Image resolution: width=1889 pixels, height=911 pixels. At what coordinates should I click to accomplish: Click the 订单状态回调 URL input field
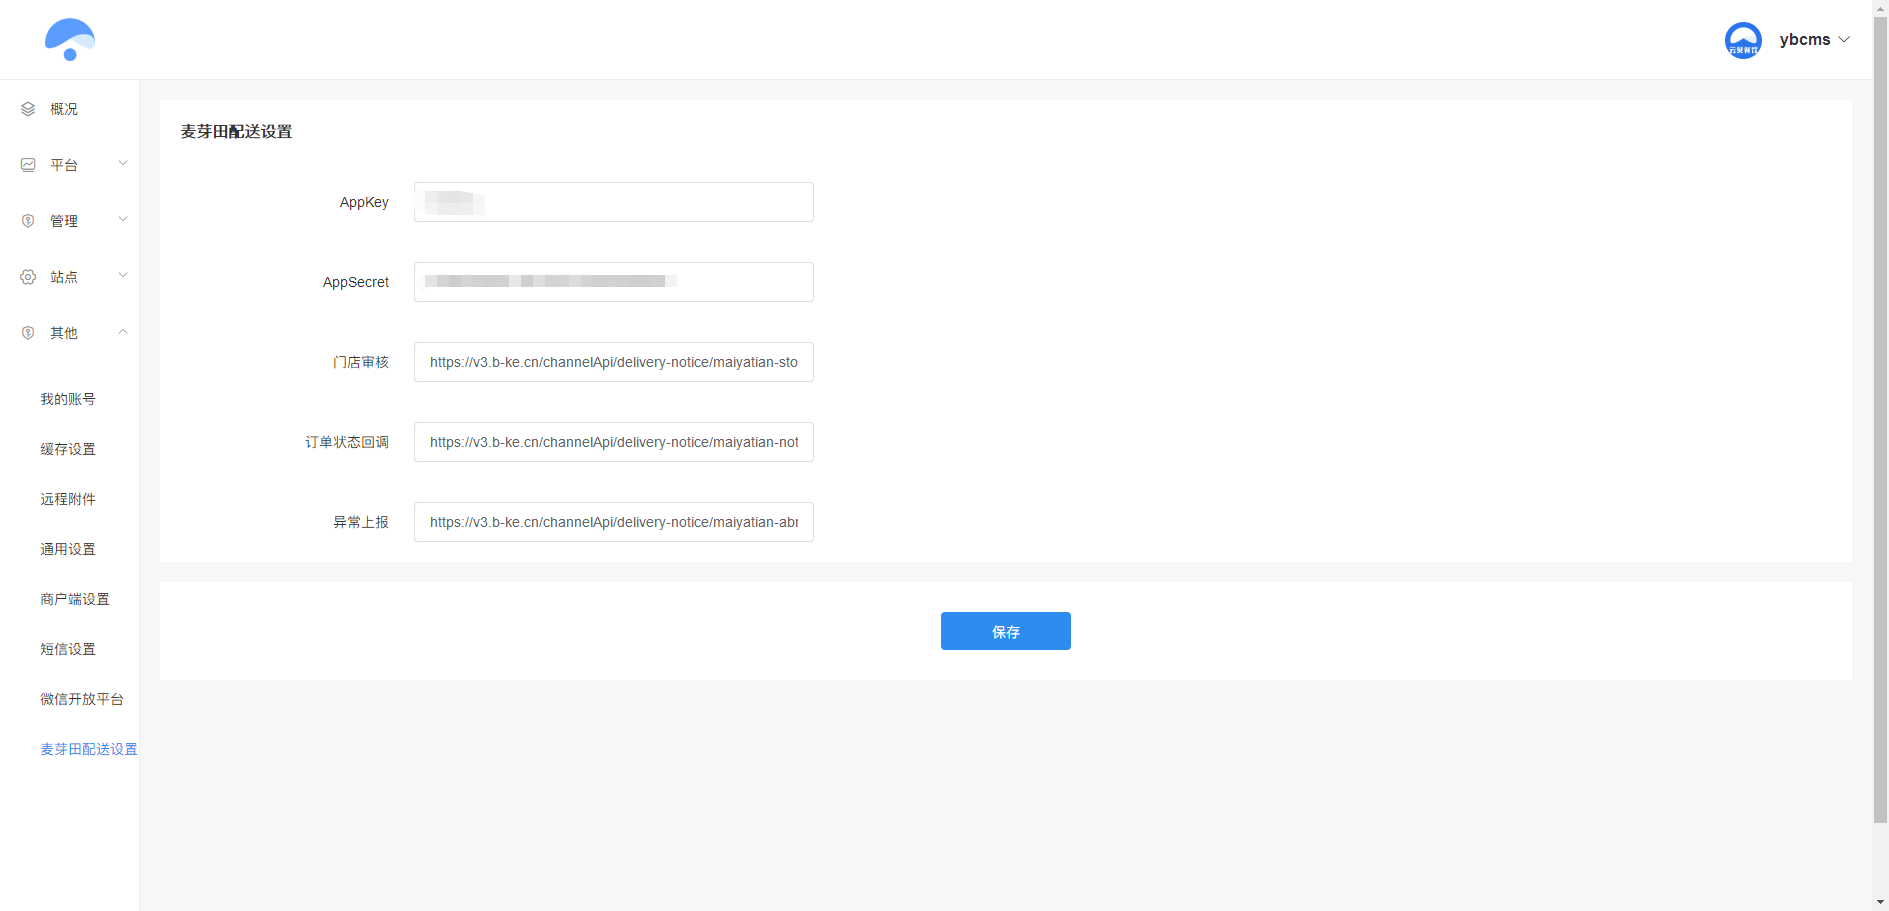click(x=614, y=442)
